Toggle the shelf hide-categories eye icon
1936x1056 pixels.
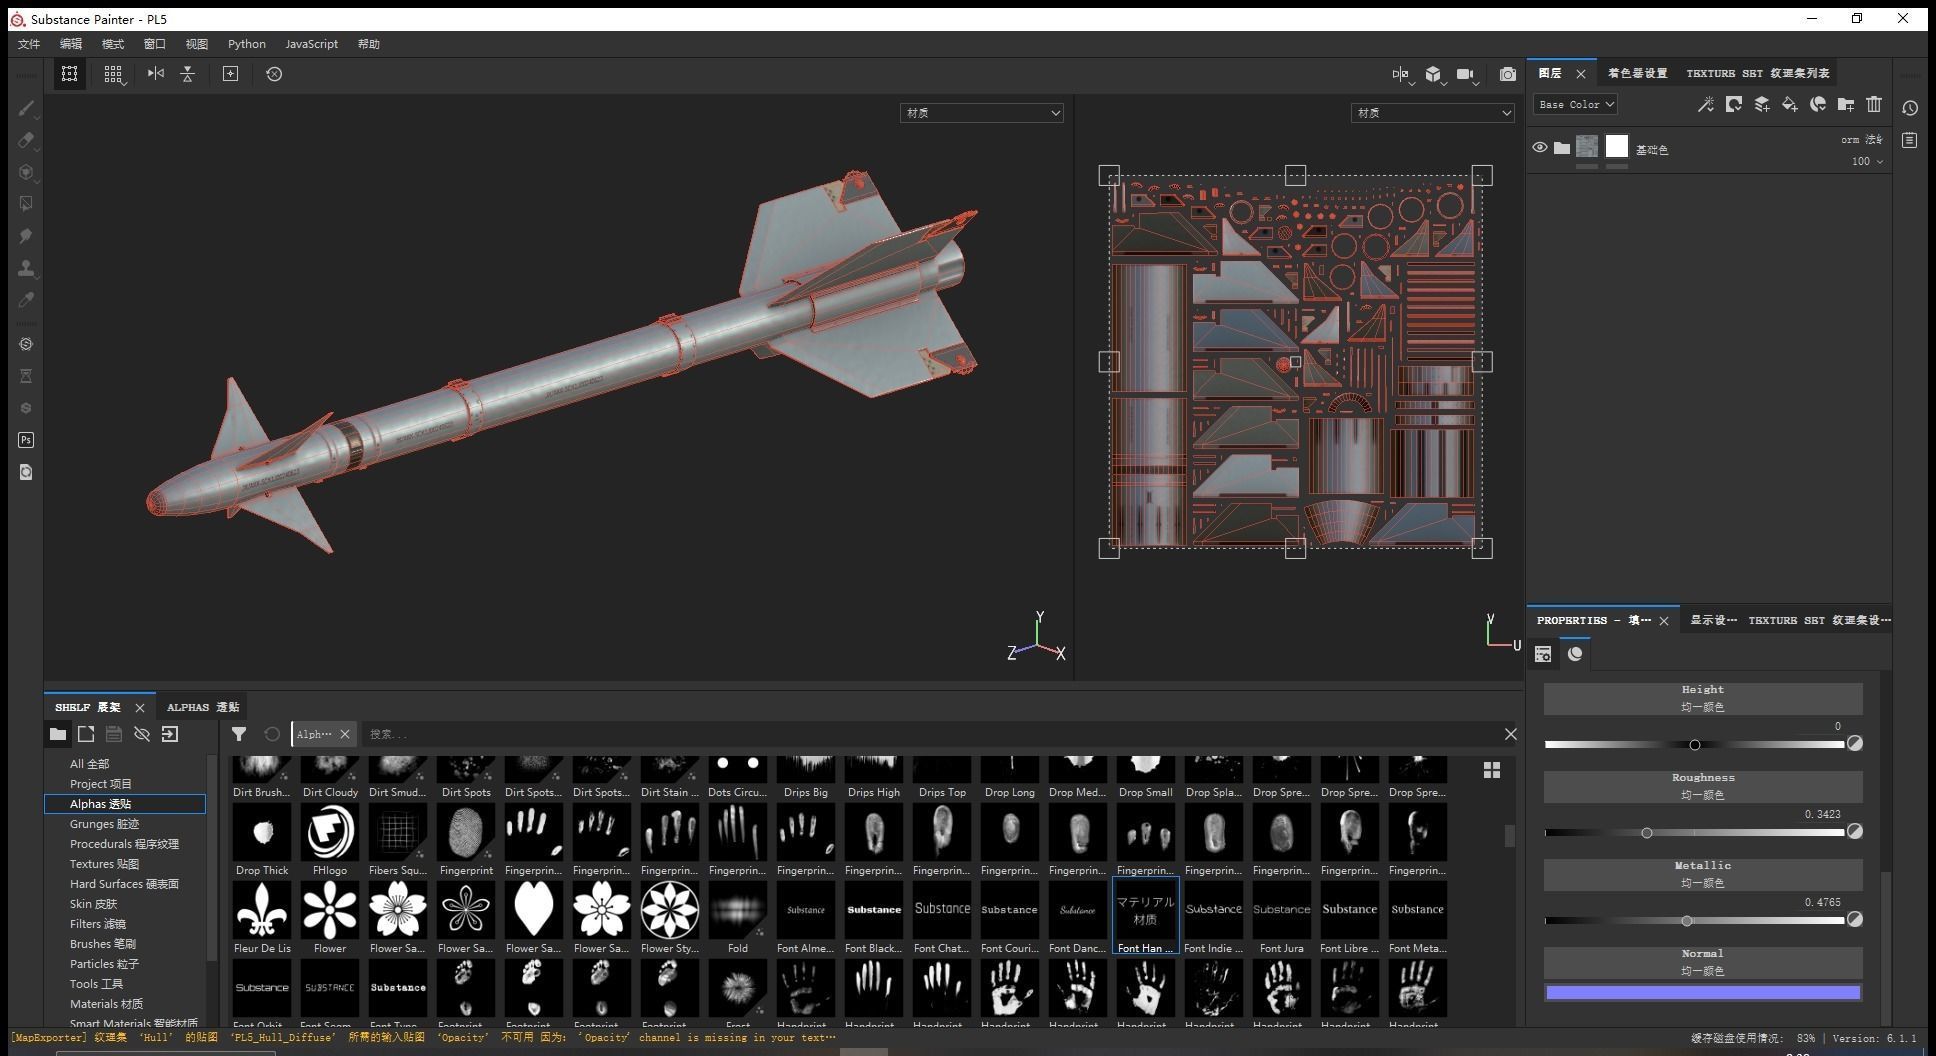pos(142,734)
